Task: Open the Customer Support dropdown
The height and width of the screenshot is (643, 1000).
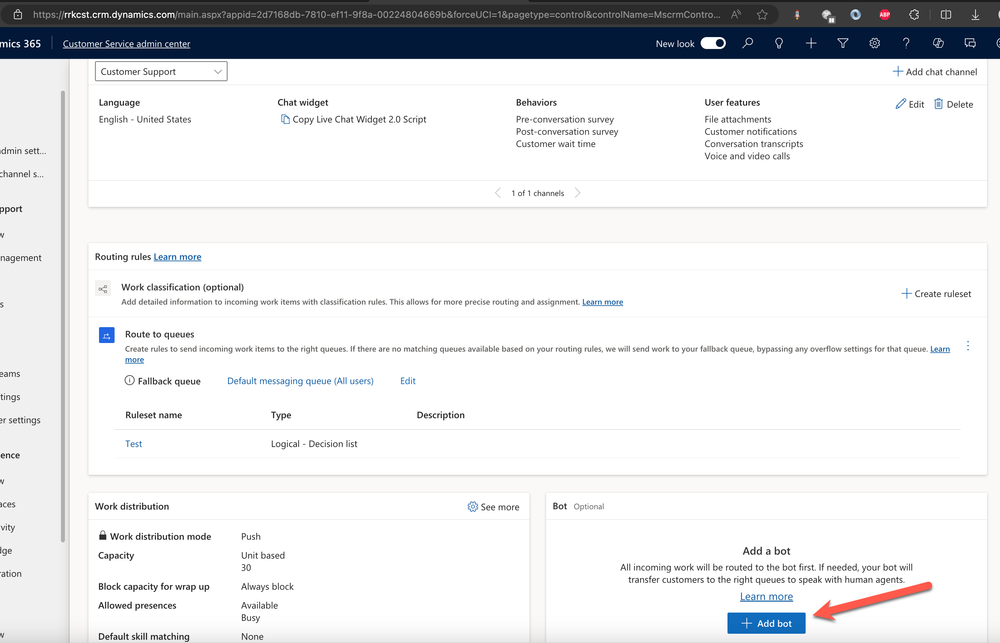Action: pos(160,71)
